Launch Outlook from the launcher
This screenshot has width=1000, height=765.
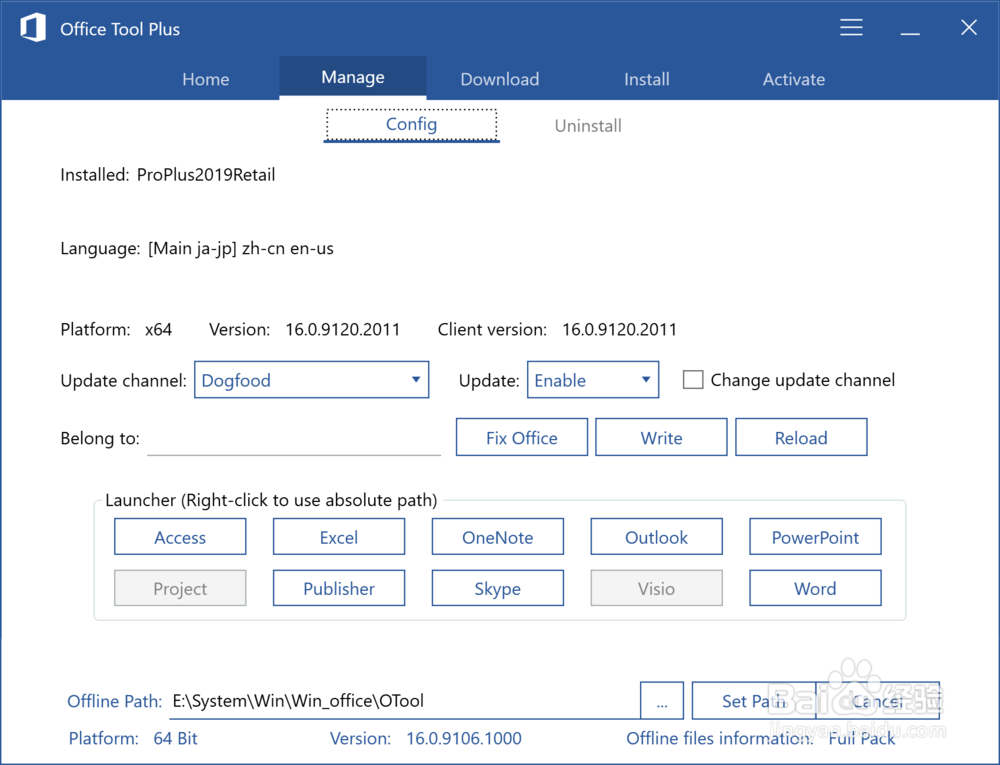point(656,537)
